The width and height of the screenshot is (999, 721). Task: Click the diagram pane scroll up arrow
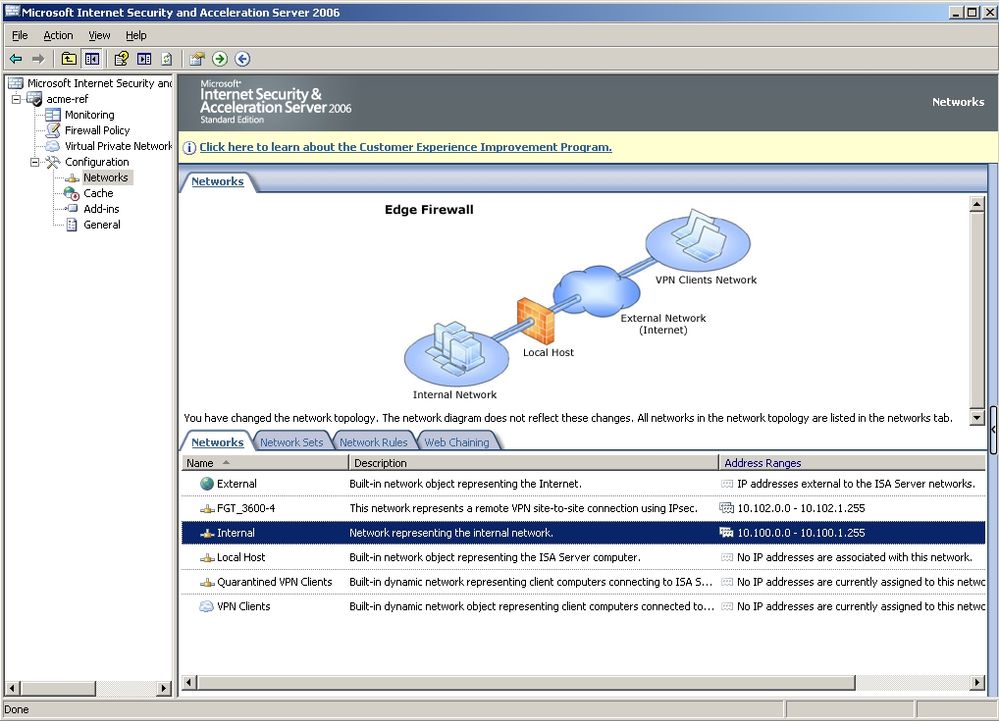977,204
